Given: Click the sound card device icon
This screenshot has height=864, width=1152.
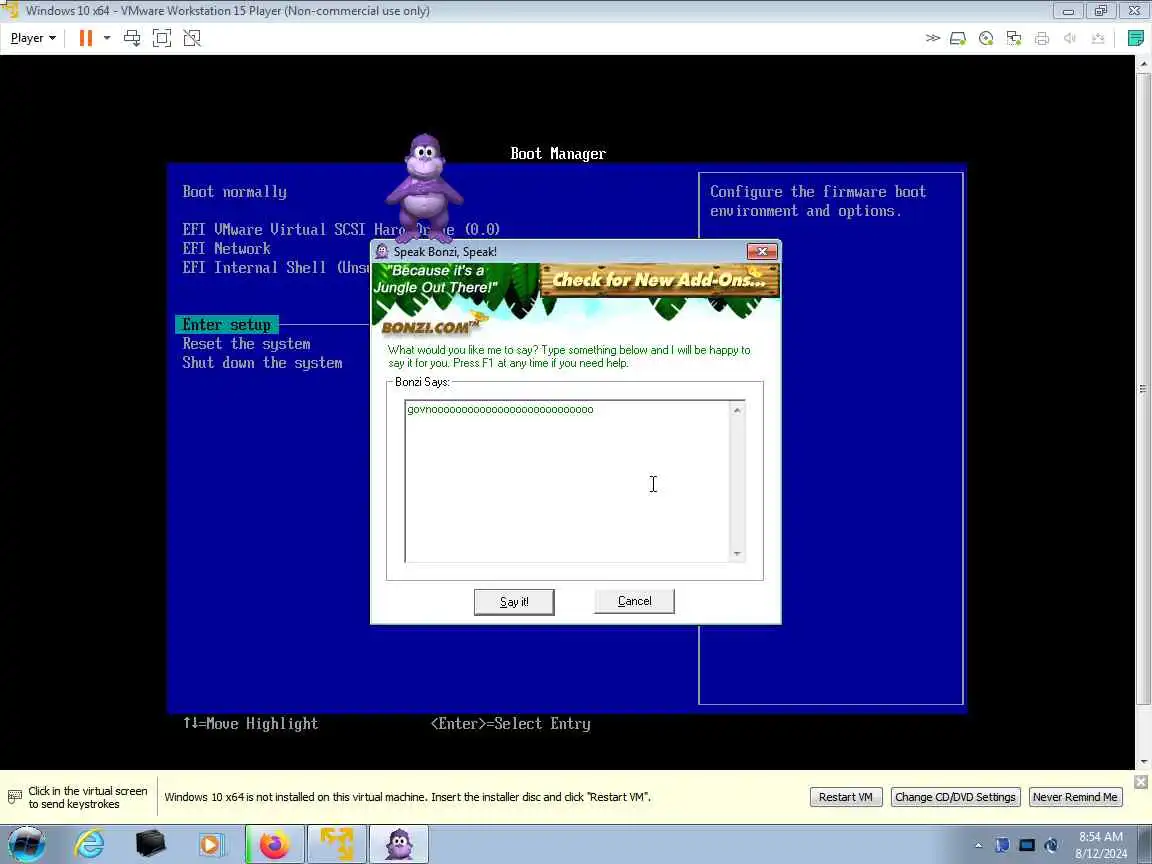Looking at the screenshot, I should pyautogui.click(x=1070, y=38).
